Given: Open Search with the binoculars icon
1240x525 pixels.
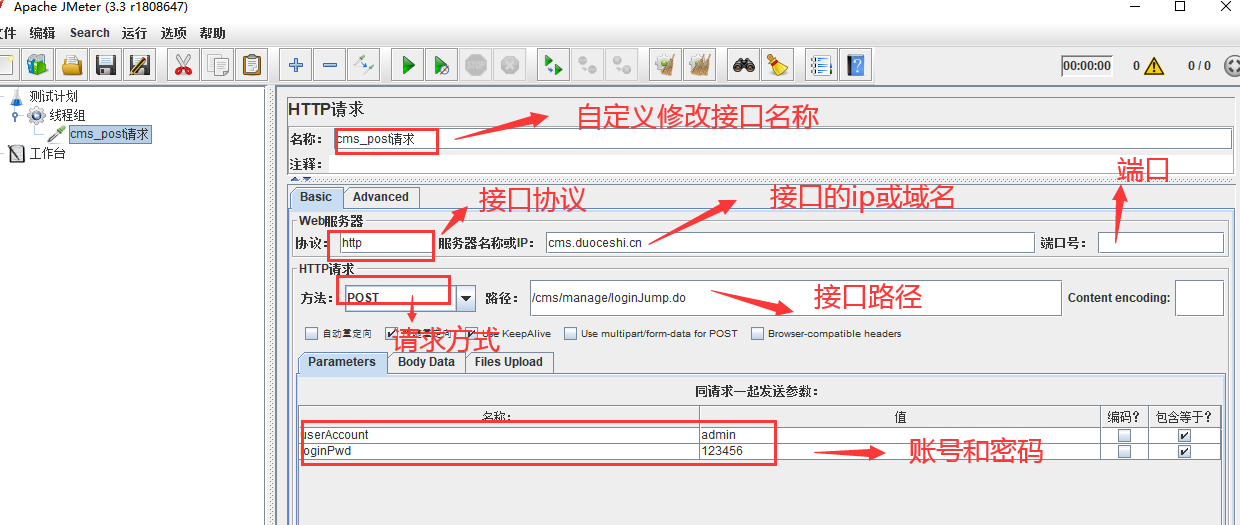Looking at the screenshot, I should pyautogui.click(x=743, y=66).
